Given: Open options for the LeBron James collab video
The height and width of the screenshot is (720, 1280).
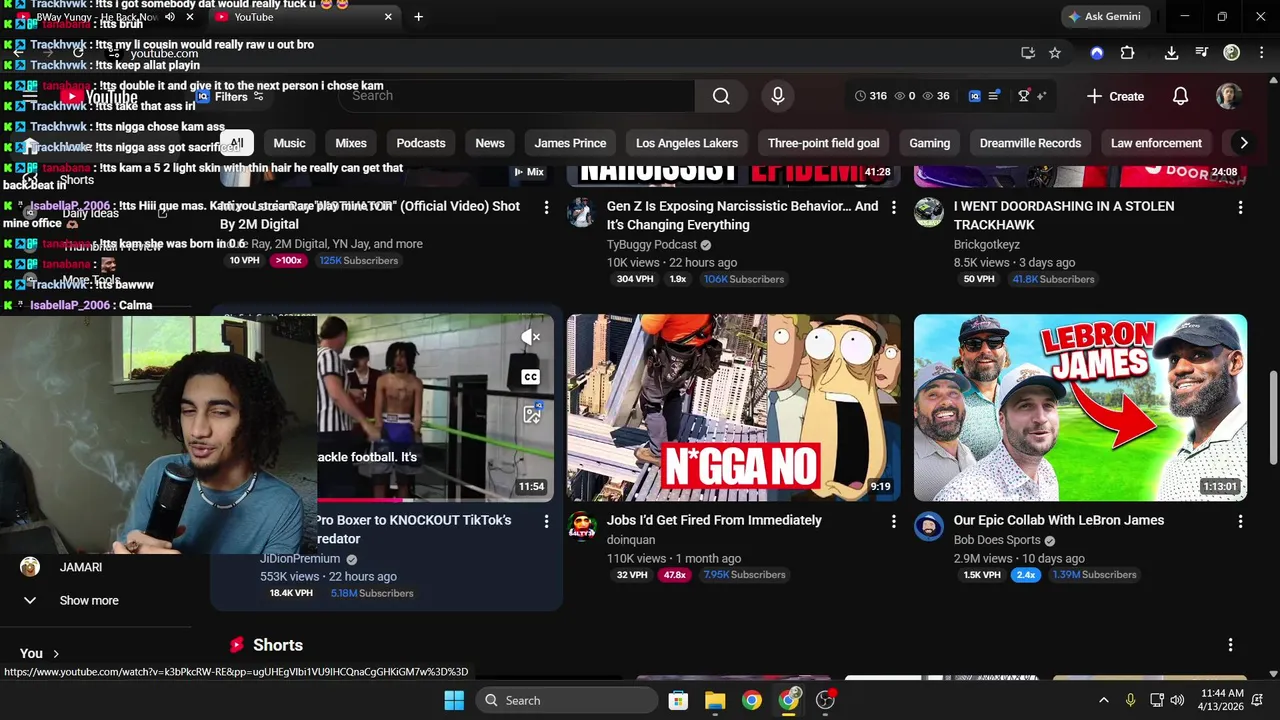Looking at the screenshot, I should [x=1240, y=521].
